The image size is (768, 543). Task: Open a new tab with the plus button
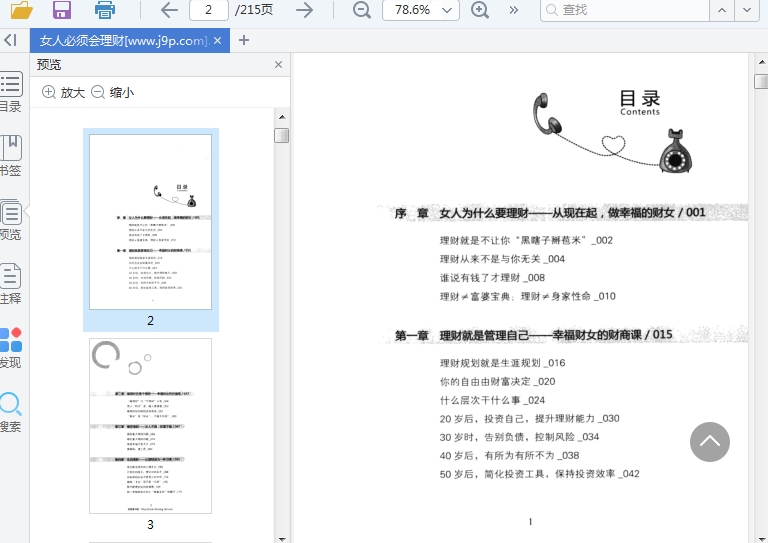[x=244, y=40]
